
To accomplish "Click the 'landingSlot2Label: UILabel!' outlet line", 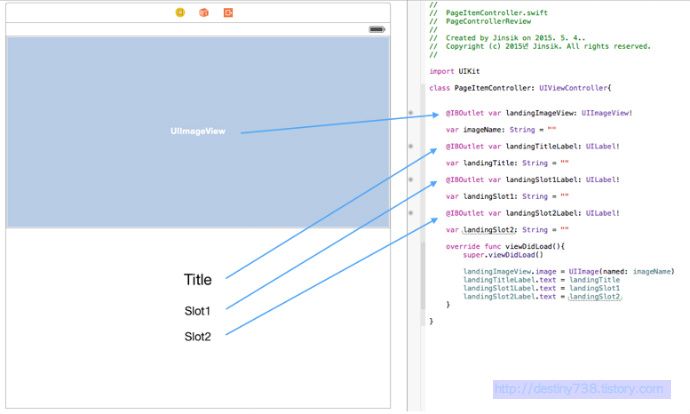I will (x=532, y=213).
